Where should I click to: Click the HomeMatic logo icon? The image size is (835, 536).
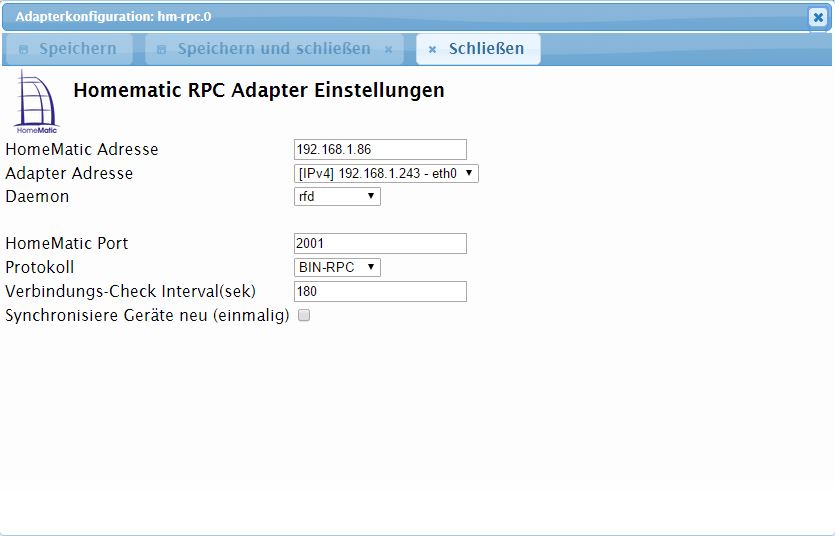[x=36, y=102]
